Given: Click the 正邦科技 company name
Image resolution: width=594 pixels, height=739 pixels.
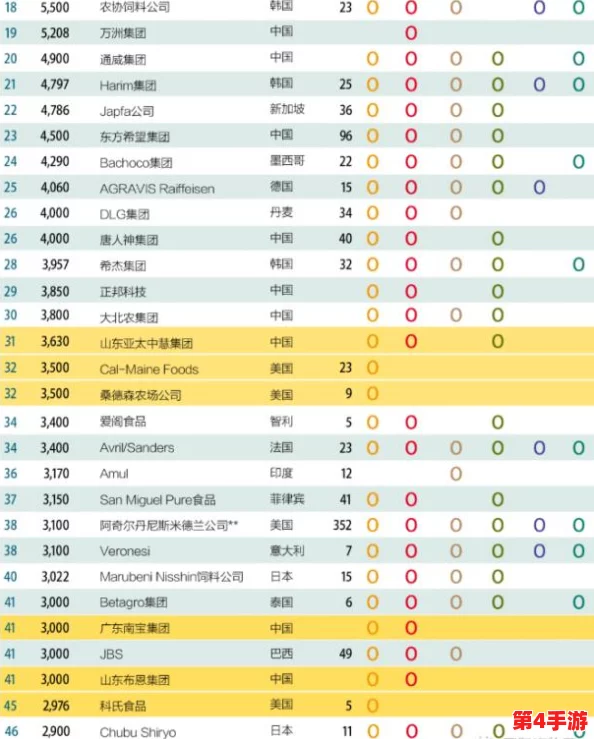Looking at the screenshot, I should [123, 292].
